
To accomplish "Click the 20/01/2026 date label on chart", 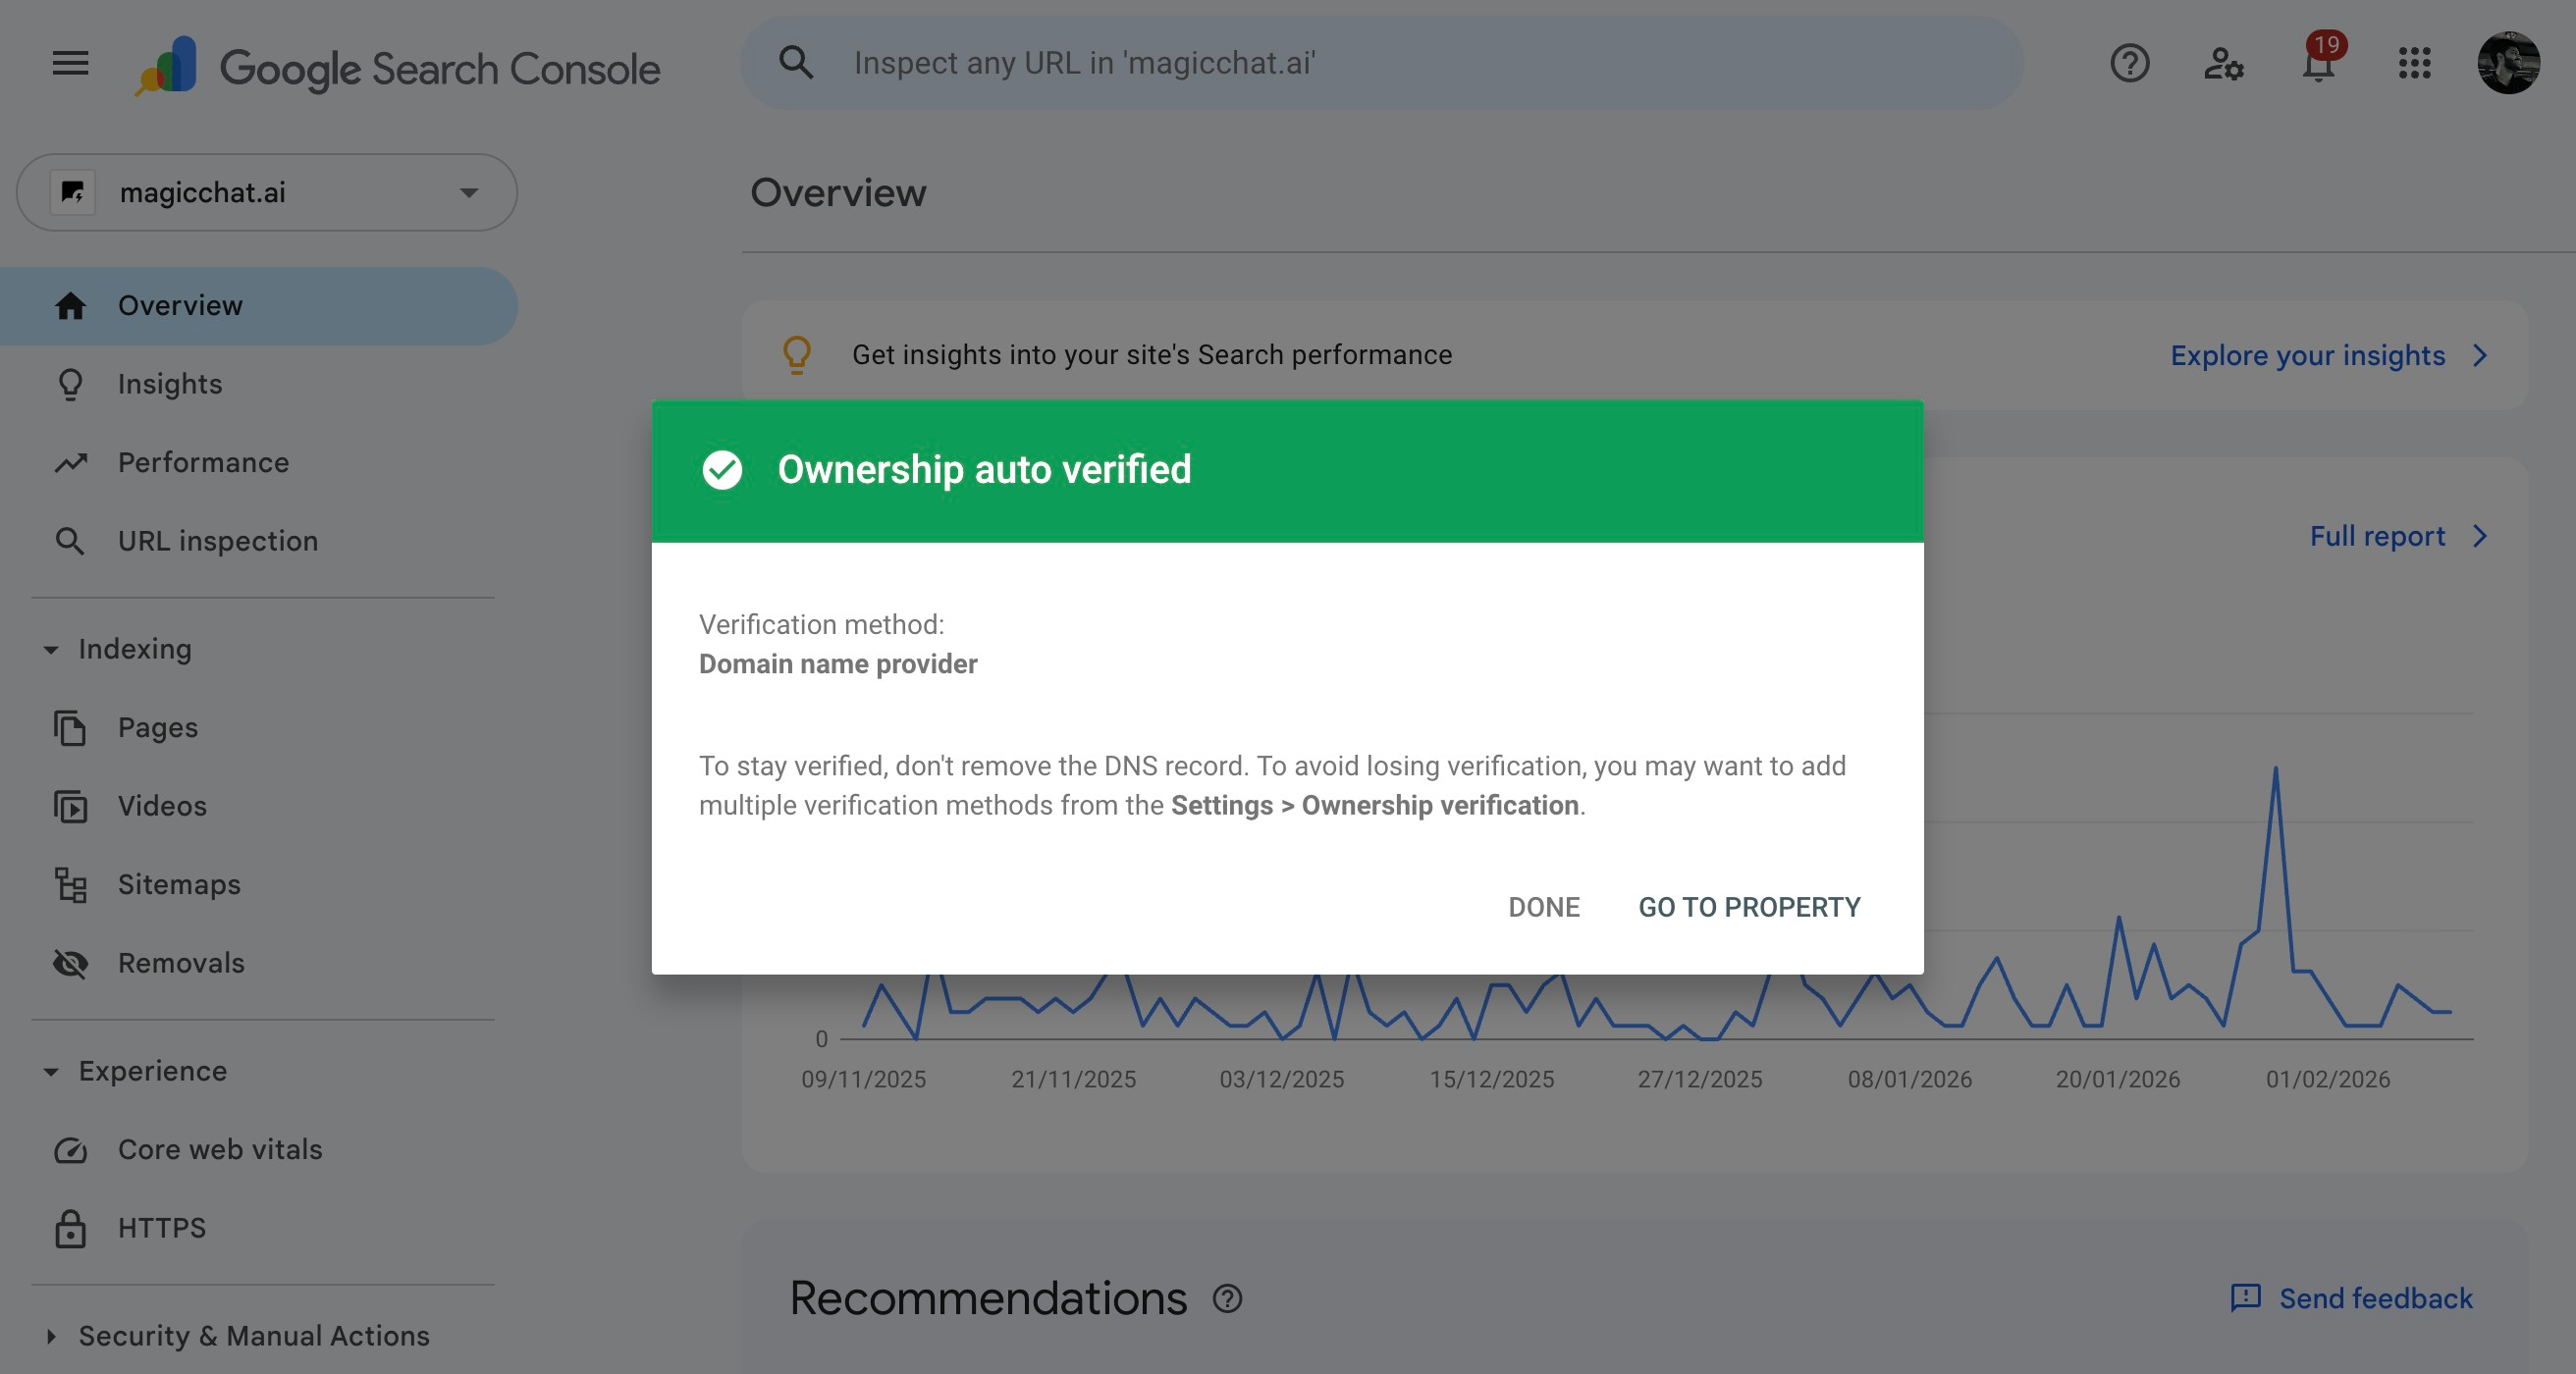I will click(x=2117, y=1079).
